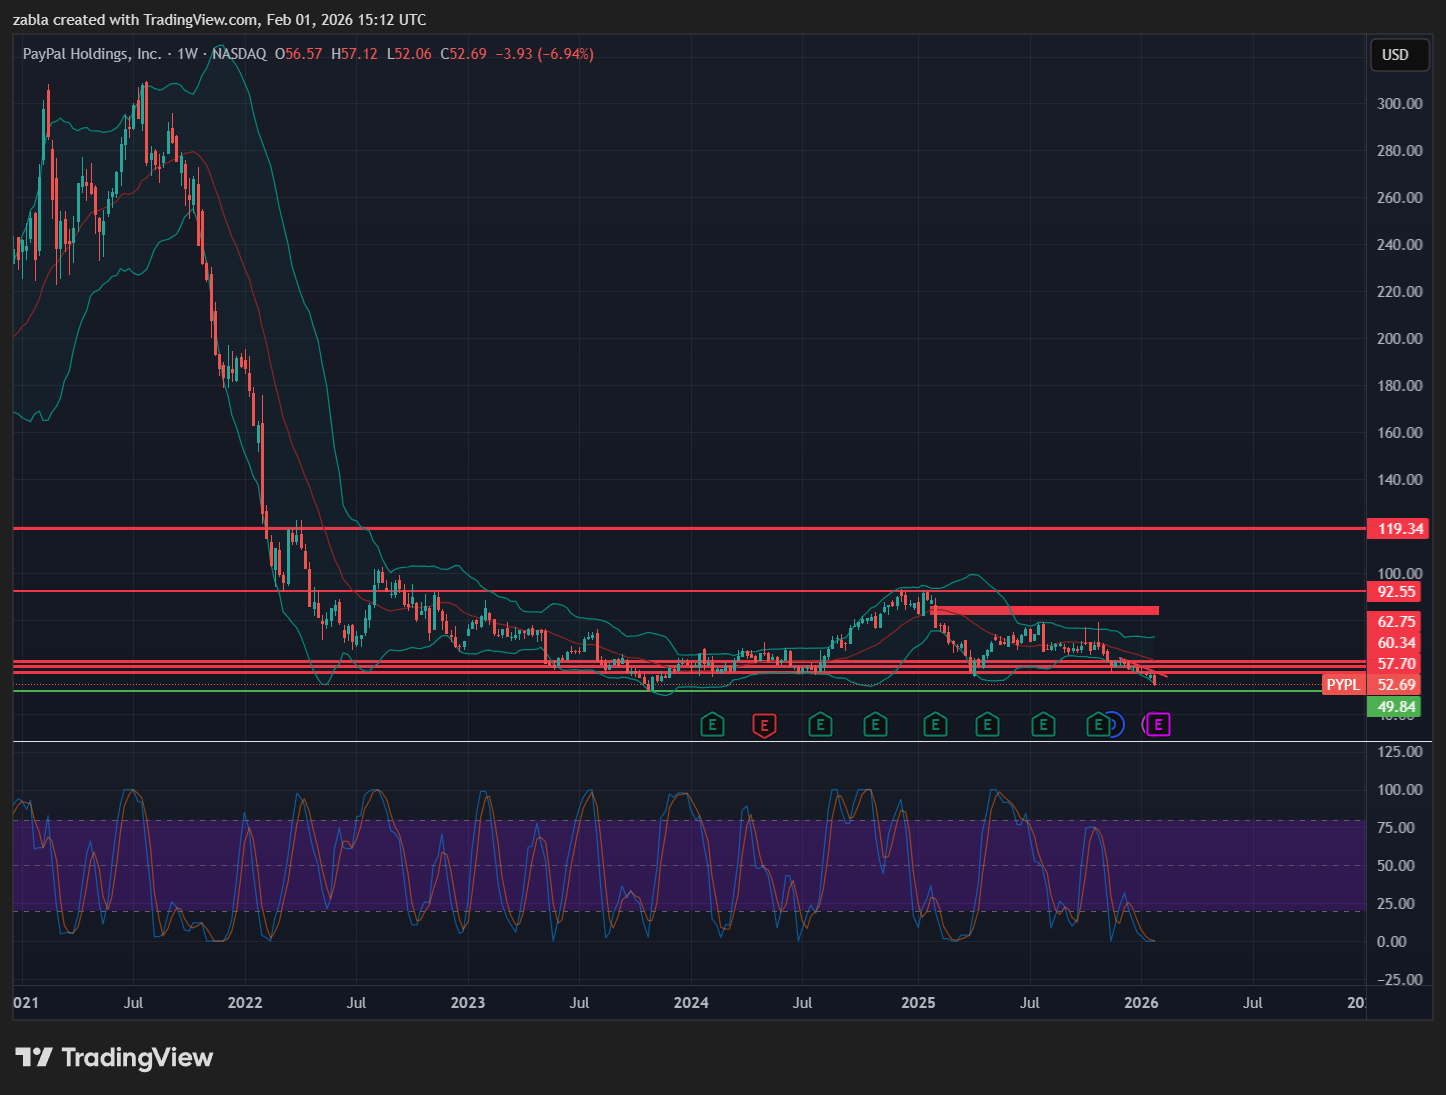Click the green earnings marker nearest the 2025 label

tap(935, 725)
